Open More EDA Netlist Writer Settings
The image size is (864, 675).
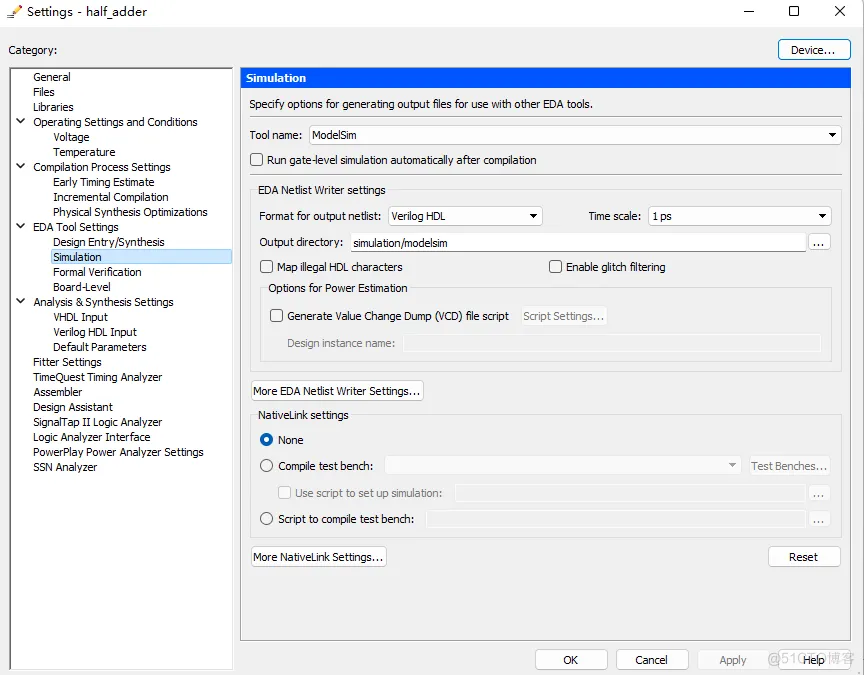[x=337, y=391]
